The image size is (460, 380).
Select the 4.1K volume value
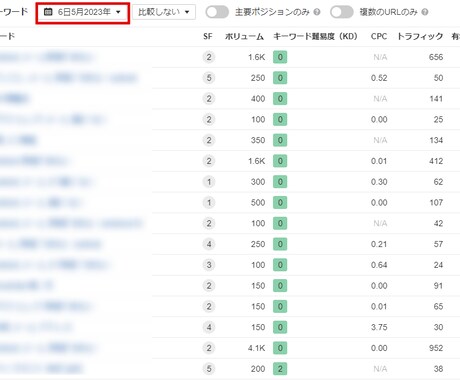point(256,348)
